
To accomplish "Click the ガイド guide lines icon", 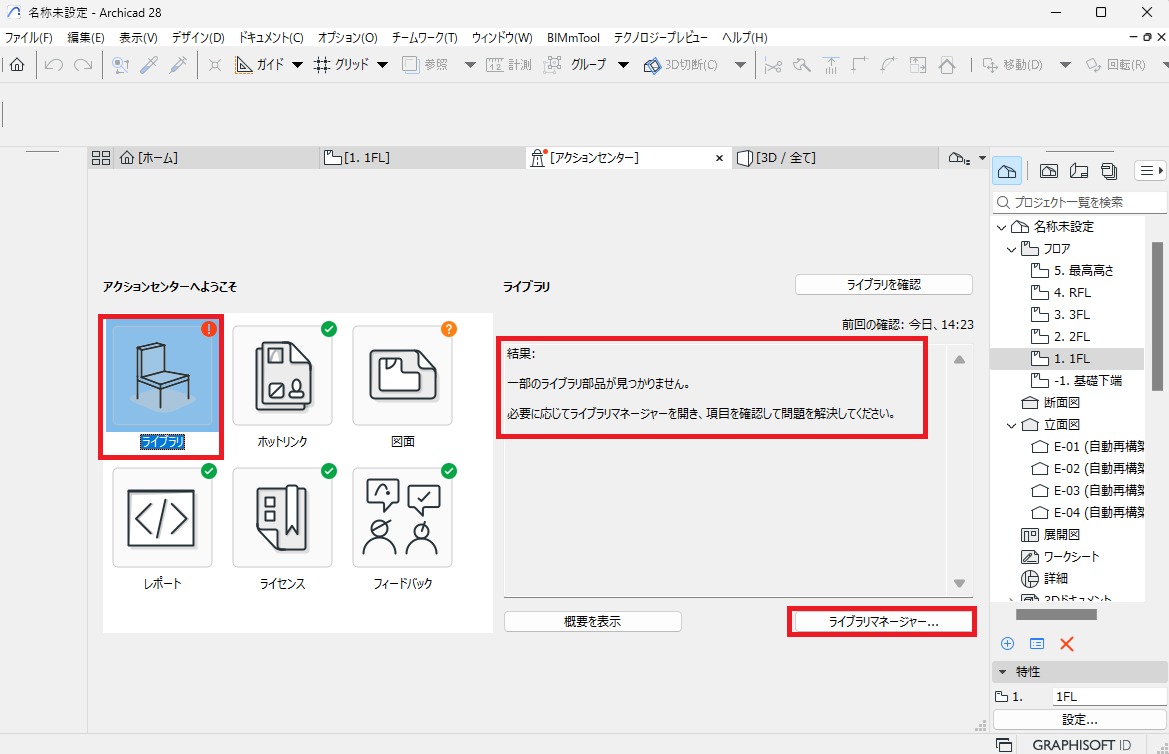I will point(244,65).
